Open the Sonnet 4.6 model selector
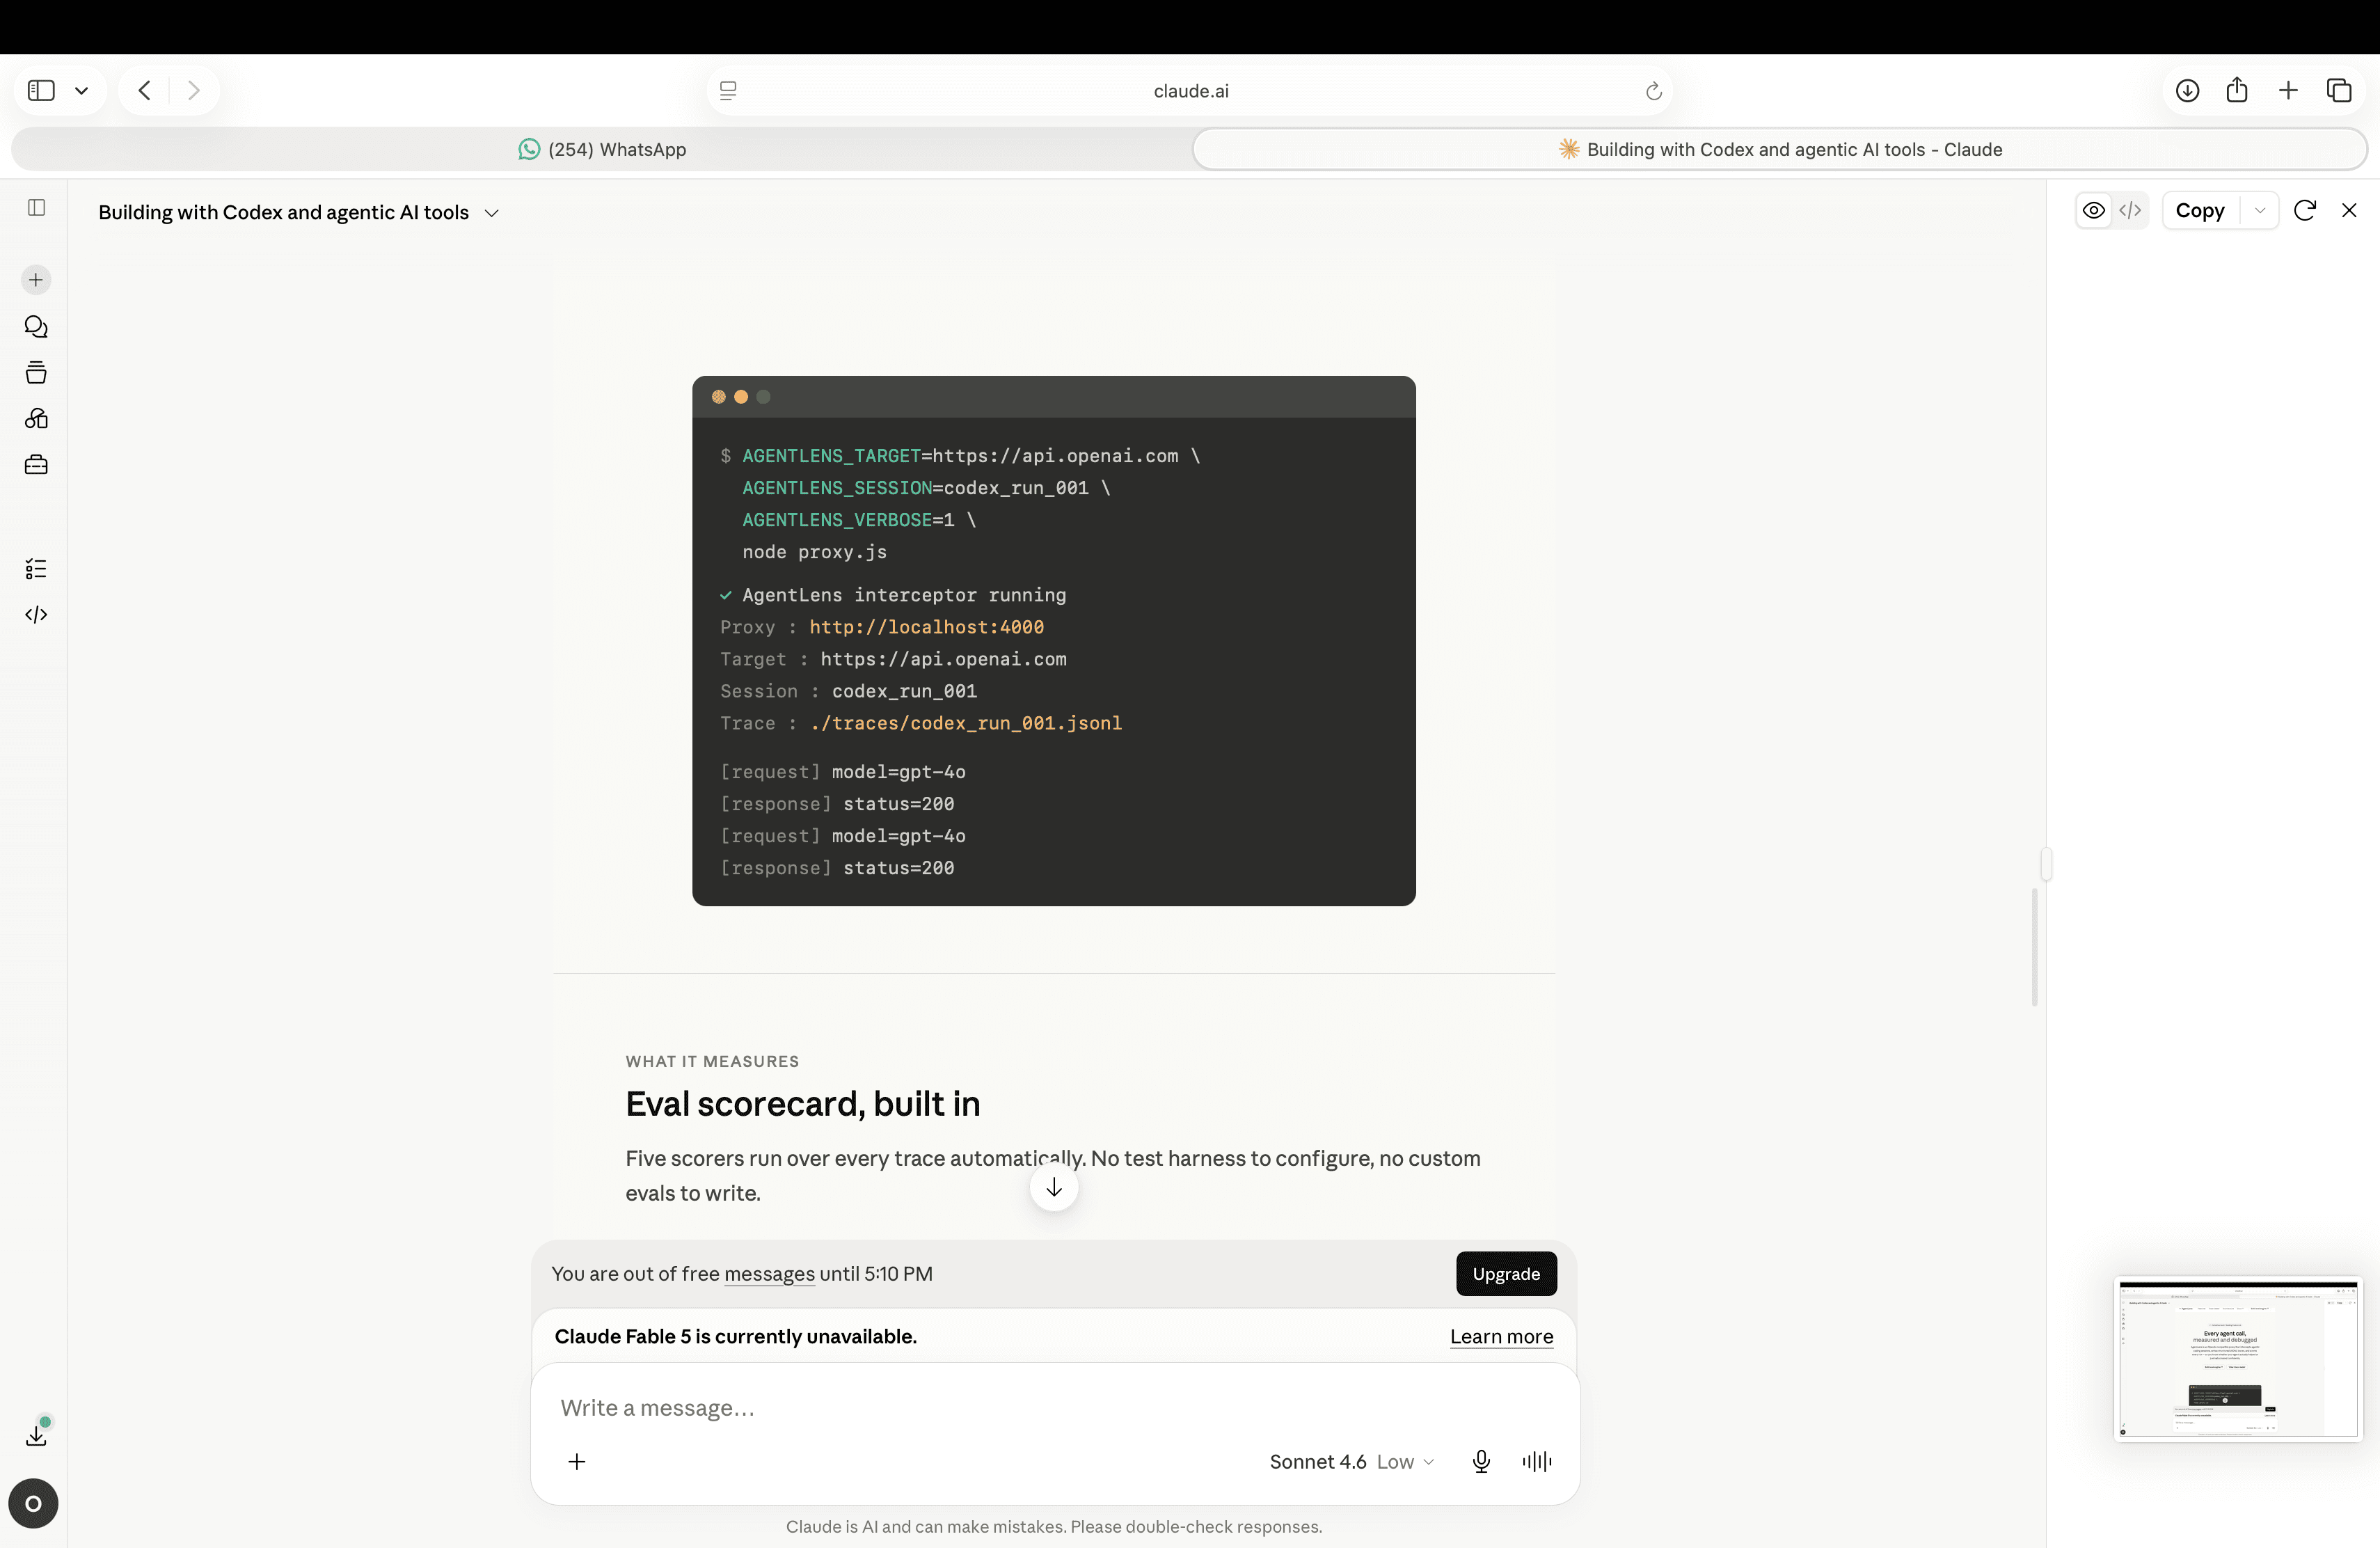Screen dimensions: 2380x1548 1352,1462
